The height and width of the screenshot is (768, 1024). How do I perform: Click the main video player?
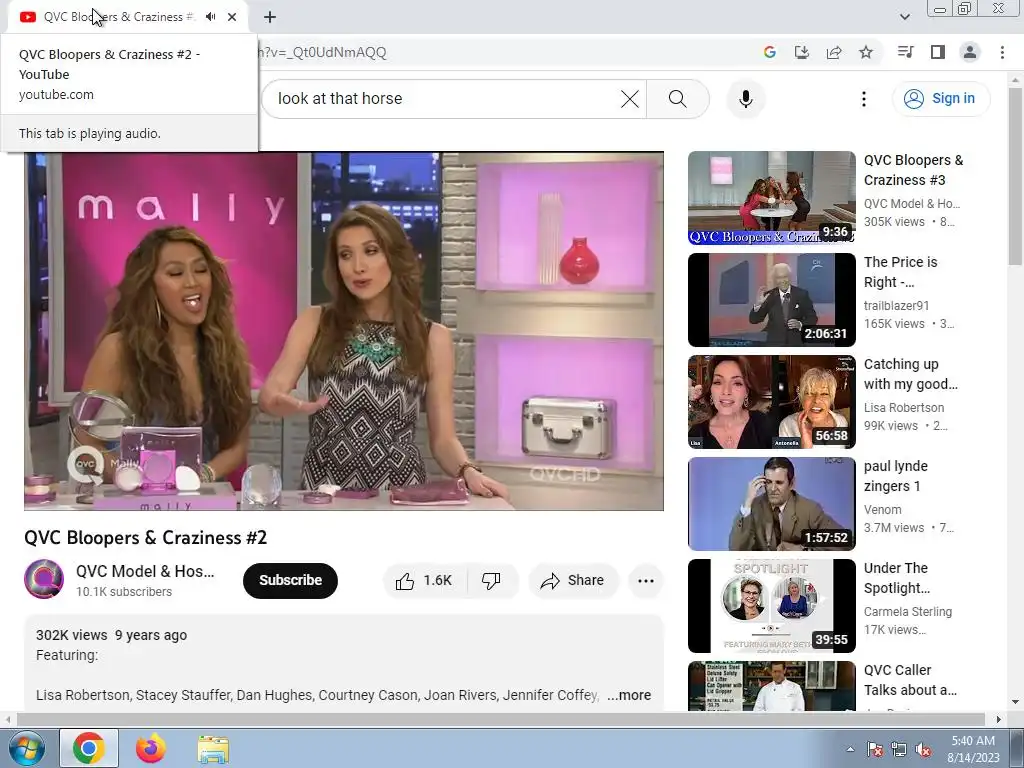point(344,331)
